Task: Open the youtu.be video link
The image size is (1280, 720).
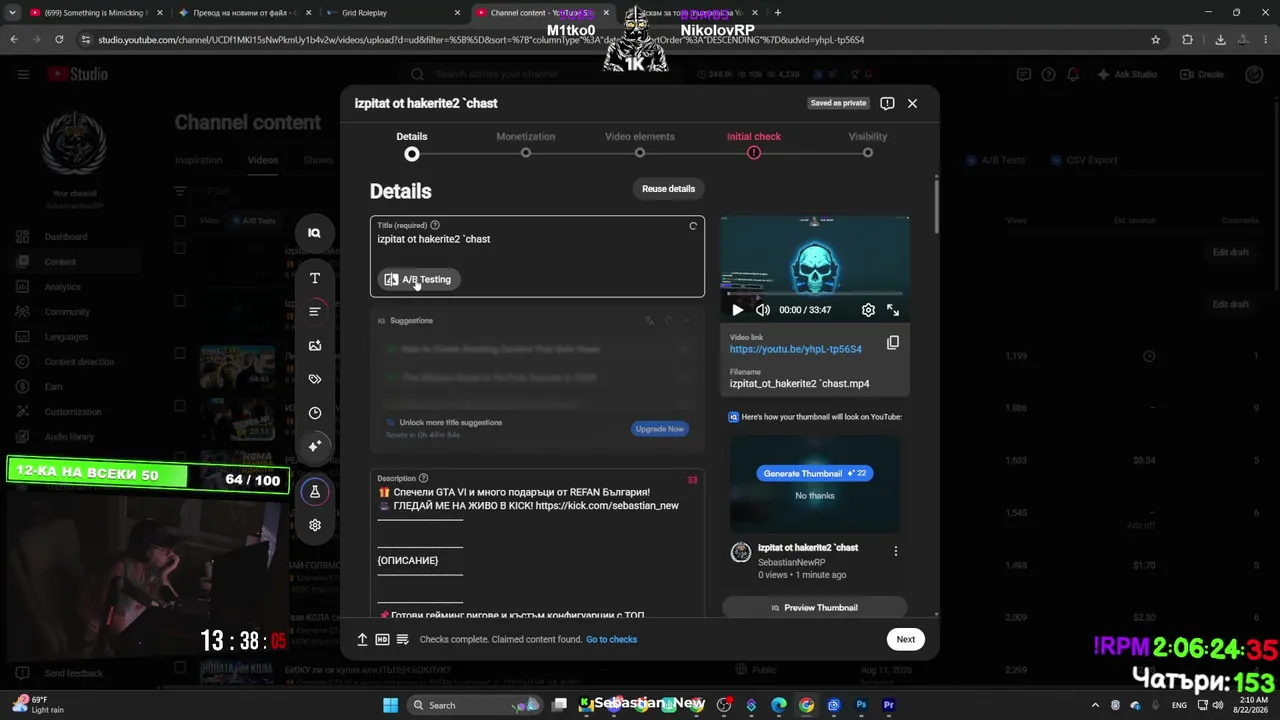Action: (795, 349)
